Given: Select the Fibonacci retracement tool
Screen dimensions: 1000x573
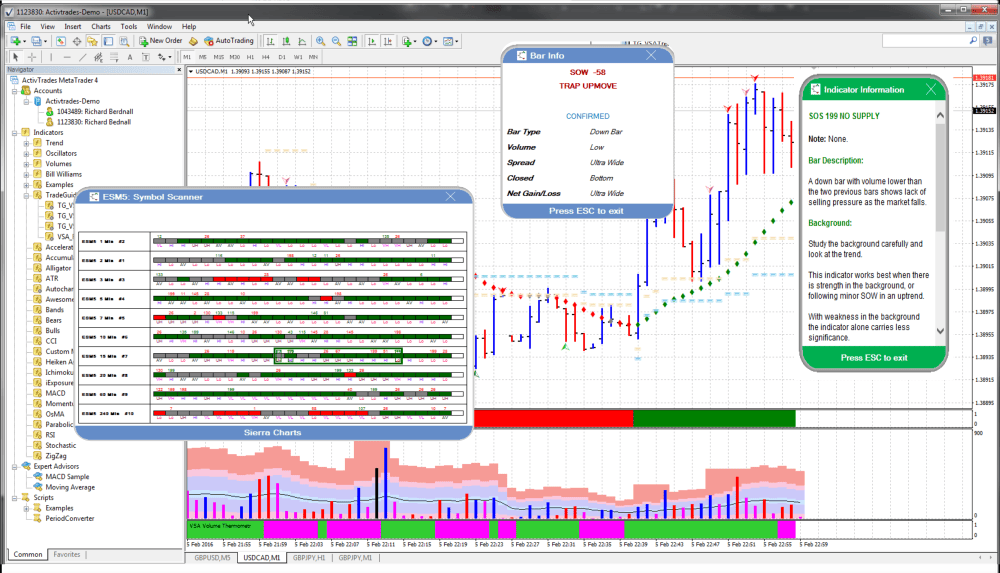Looking at the screenshot, I should pyautogui.click(x=114, y=57).
